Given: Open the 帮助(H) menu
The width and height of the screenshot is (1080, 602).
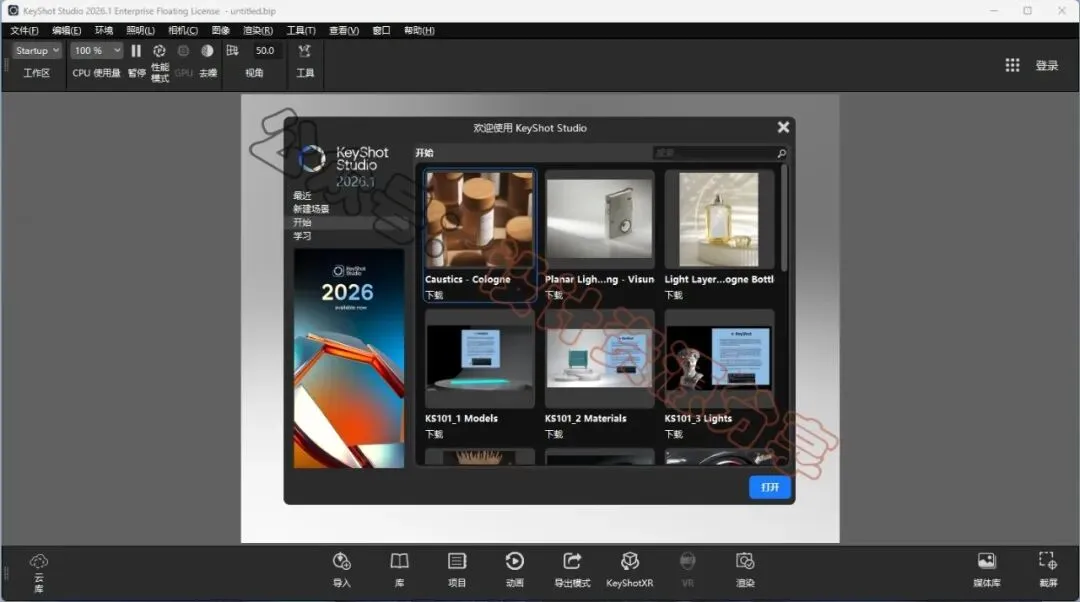Looking at the screenshot, I should pos(419,30).
